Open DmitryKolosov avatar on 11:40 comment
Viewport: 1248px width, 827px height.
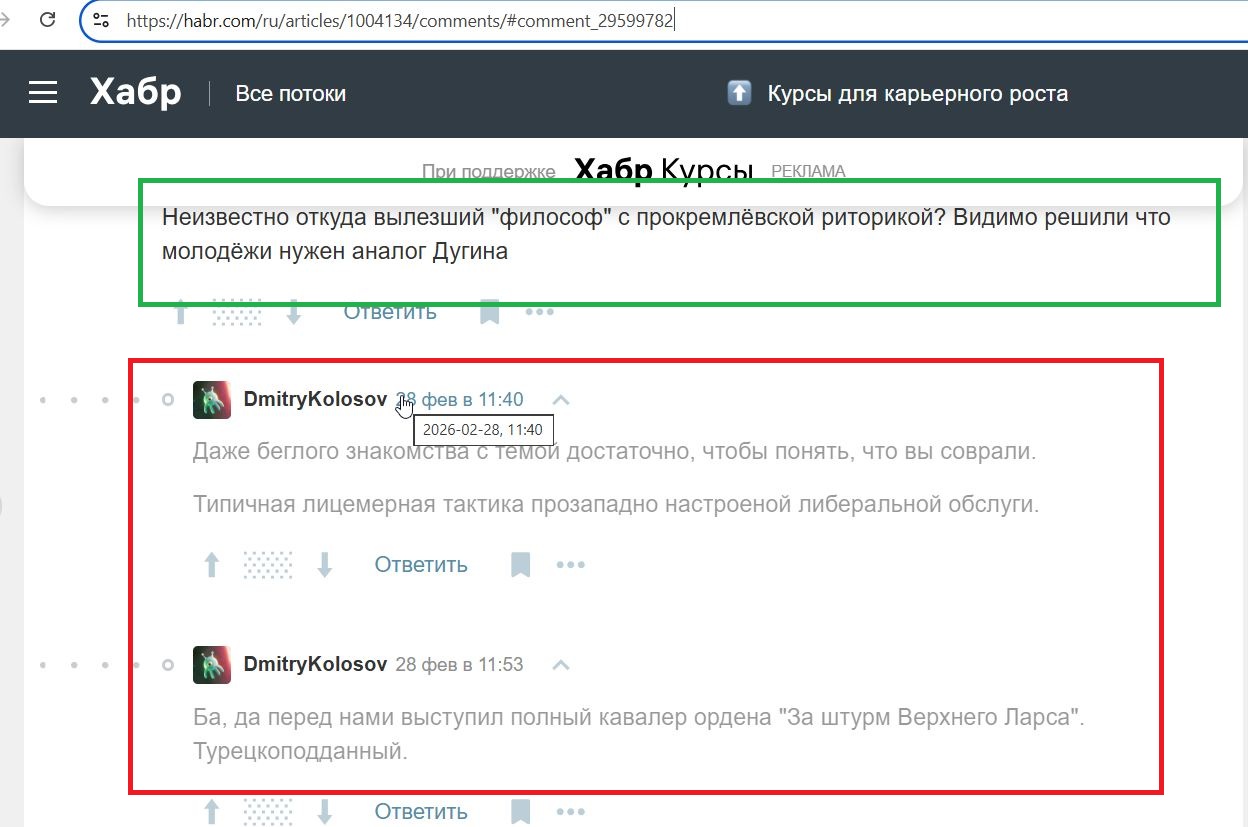(212, 400)
